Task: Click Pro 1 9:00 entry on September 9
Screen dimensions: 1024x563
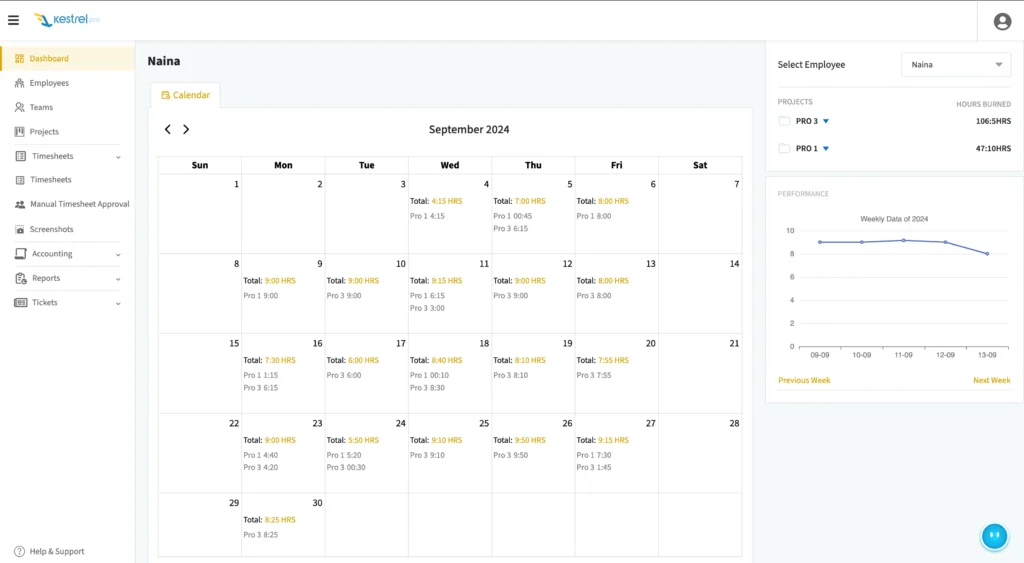Action: [x=261, y=296]
